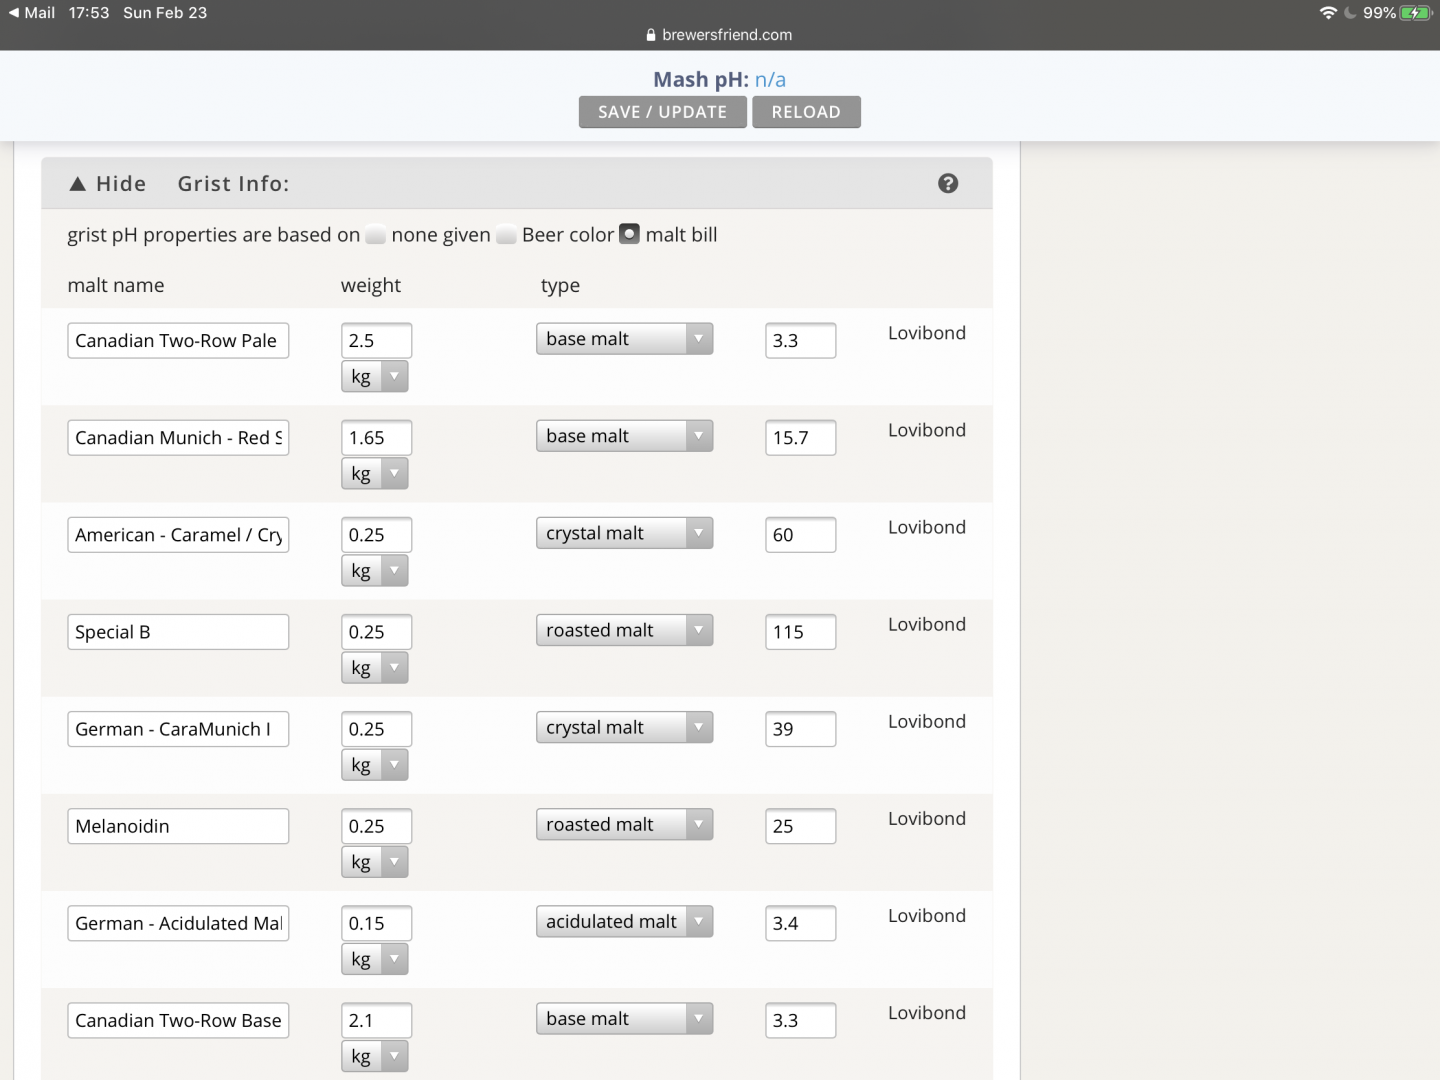The image size is (1440, 1080).
Task: Collapse the Grist Info section with Hide
Action: click(x=108, y=184)
